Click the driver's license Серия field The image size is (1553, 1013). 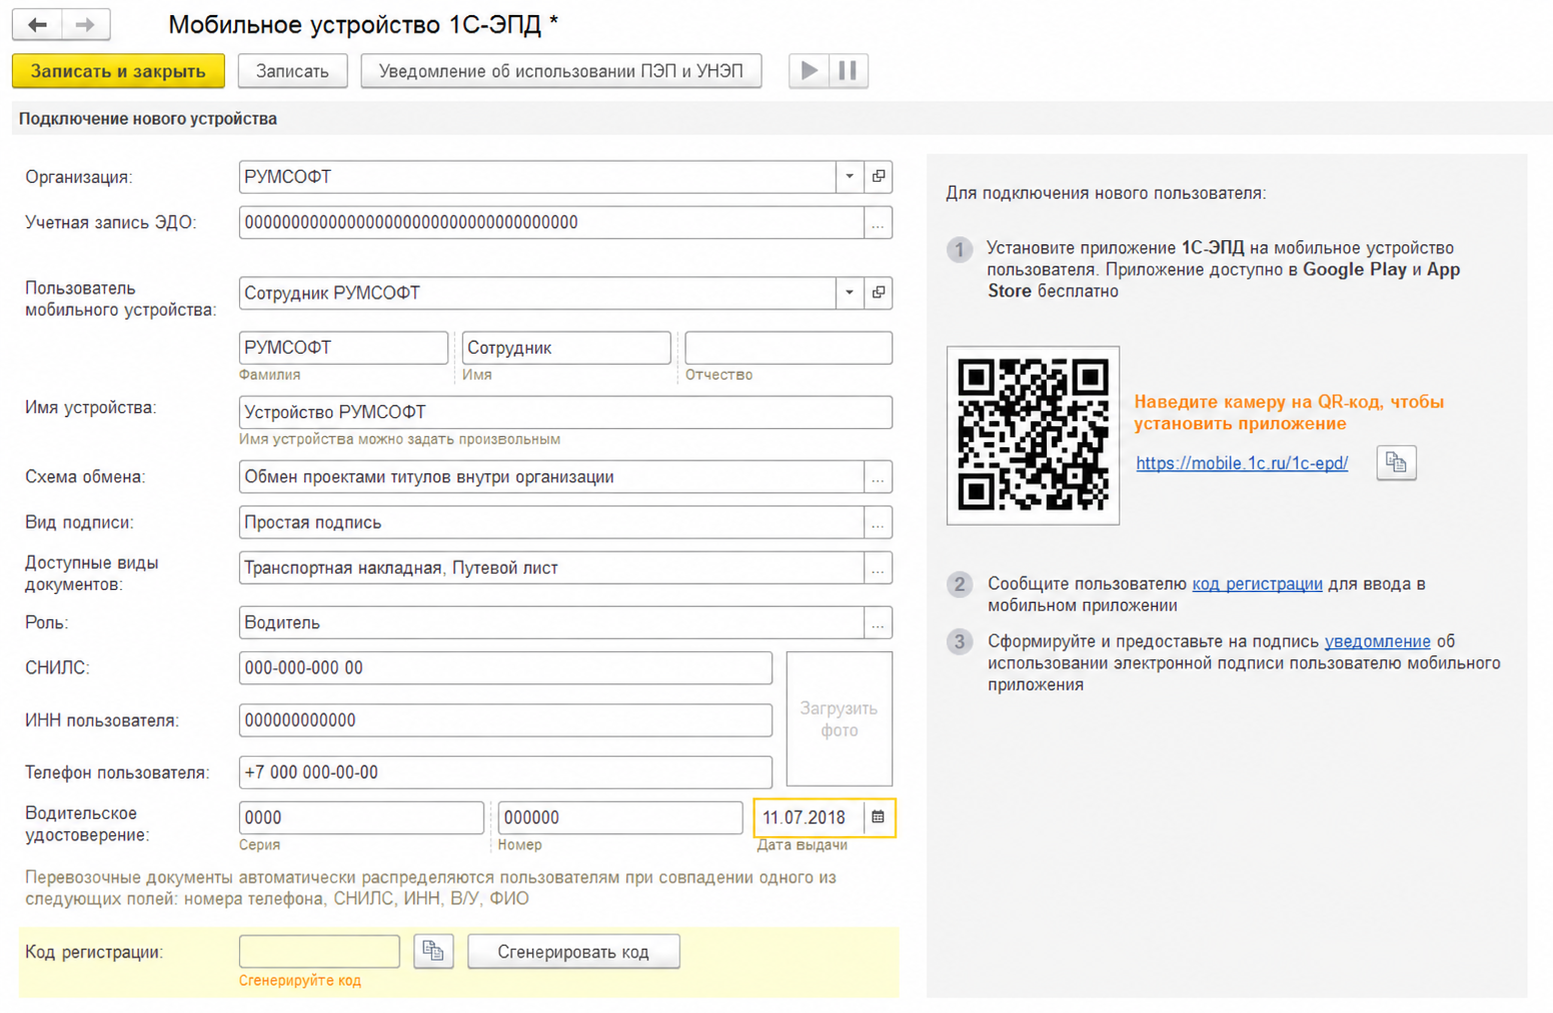point(361,817)
